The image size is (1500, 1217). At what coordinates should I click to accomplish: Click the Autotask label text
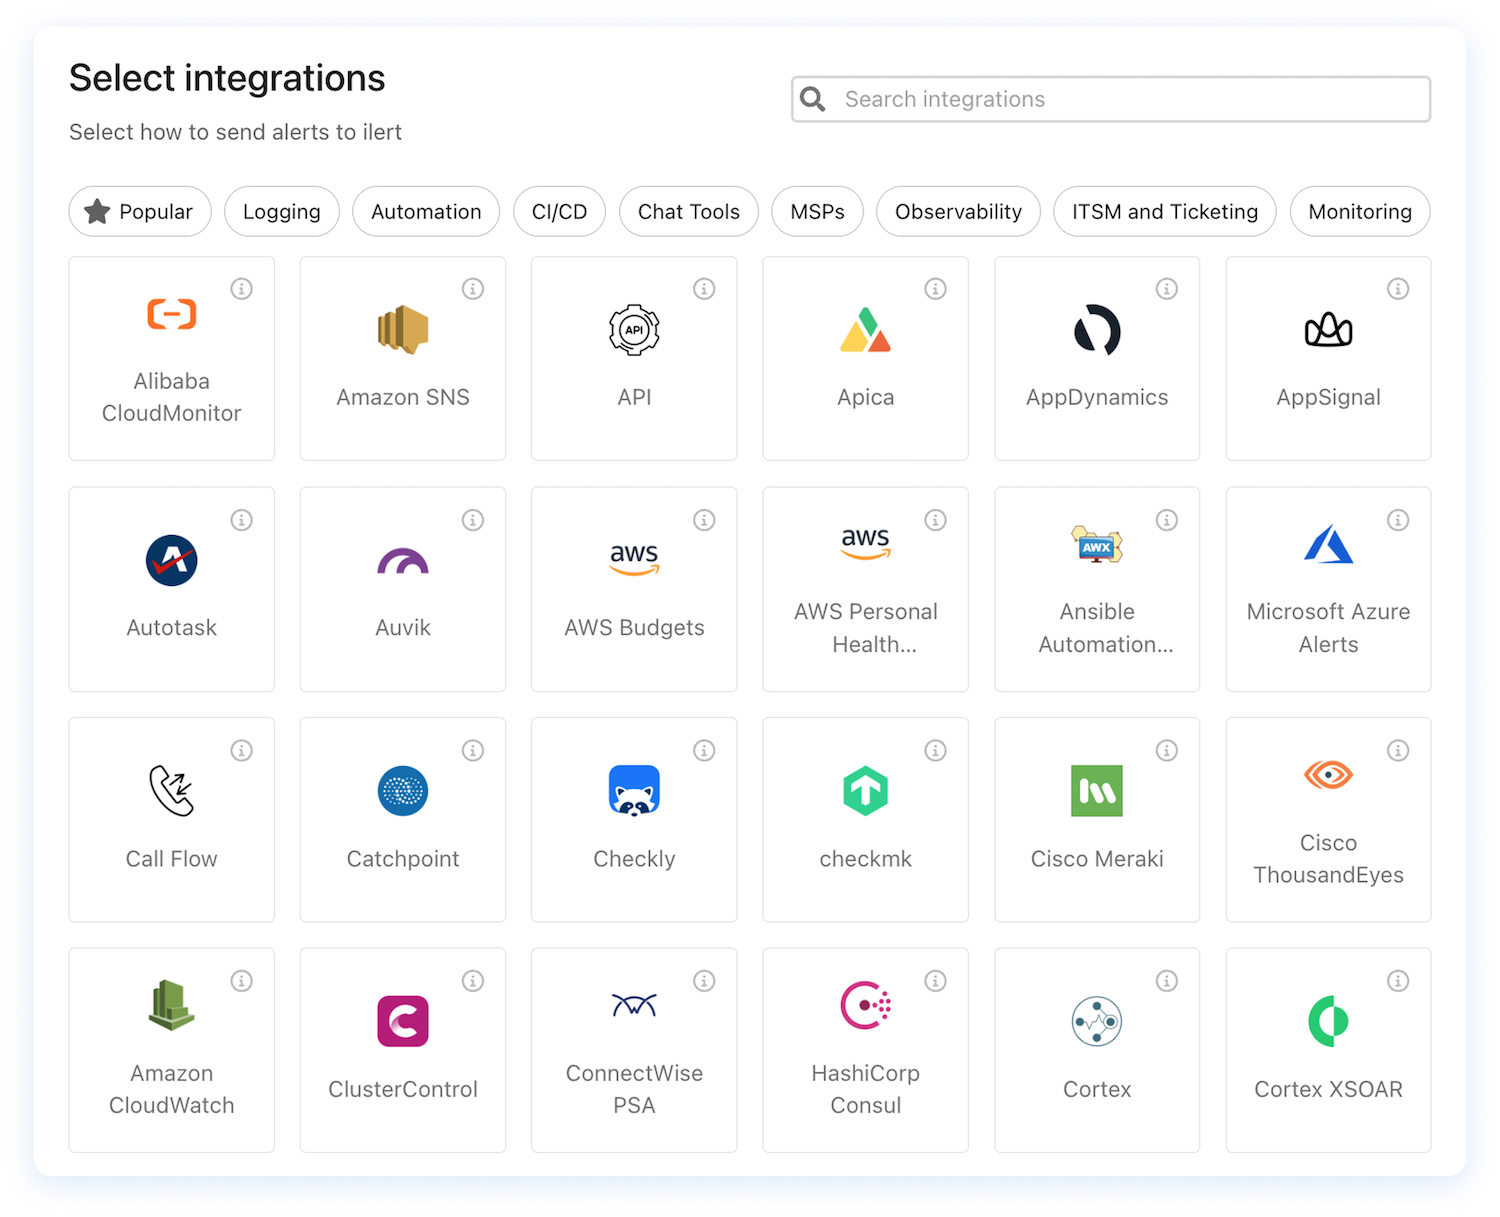tap(172, 628)
